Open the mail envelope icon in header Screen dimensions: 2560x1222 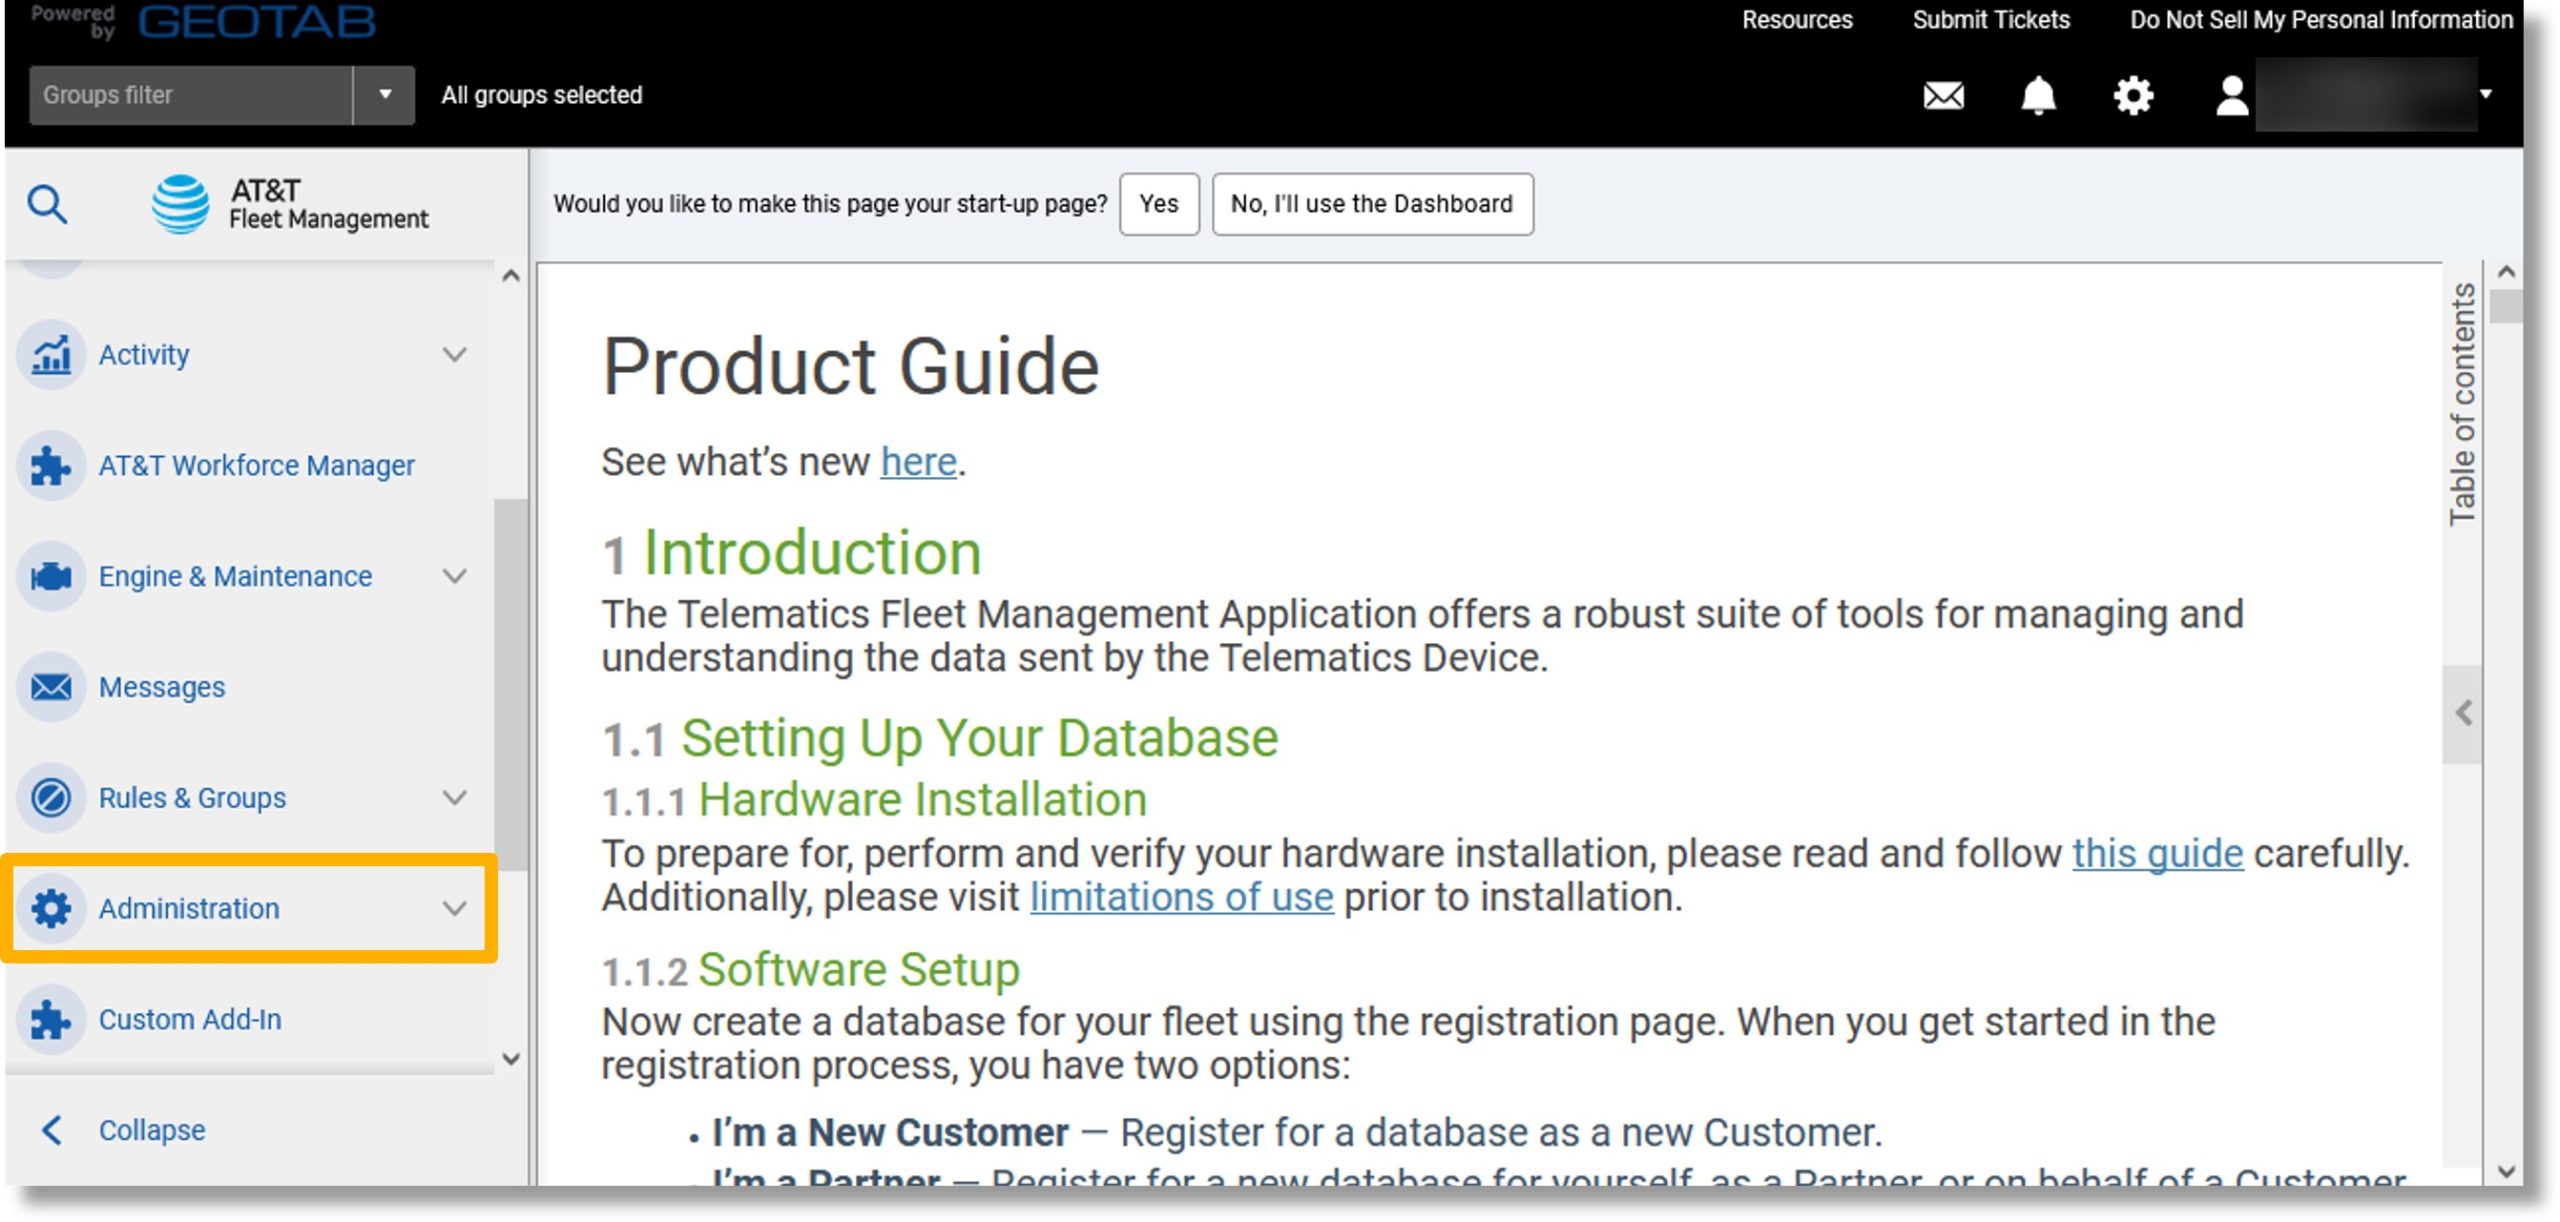tap(1943, 96)
